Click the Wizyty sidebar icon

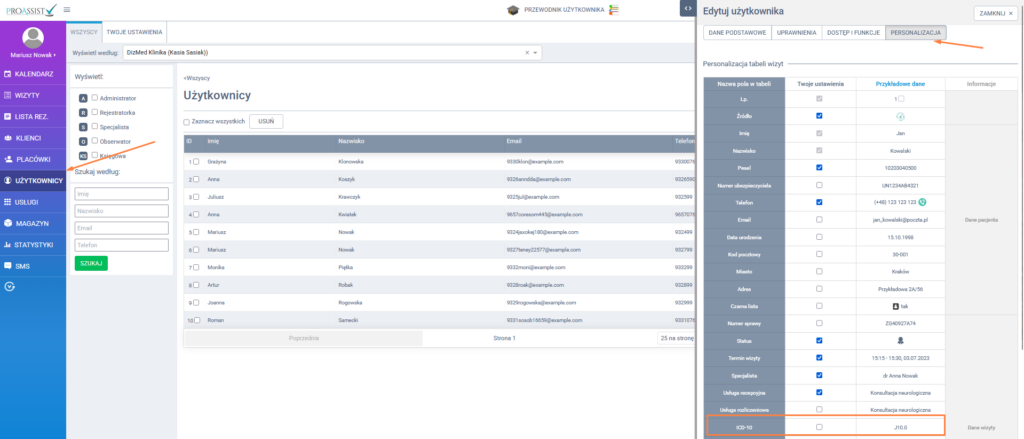(9, 95)
